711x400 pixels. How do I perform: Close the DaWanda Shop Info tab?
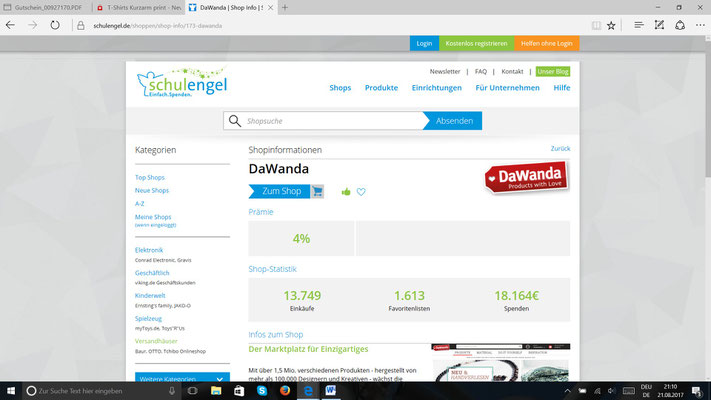click(x=270, y=8)
